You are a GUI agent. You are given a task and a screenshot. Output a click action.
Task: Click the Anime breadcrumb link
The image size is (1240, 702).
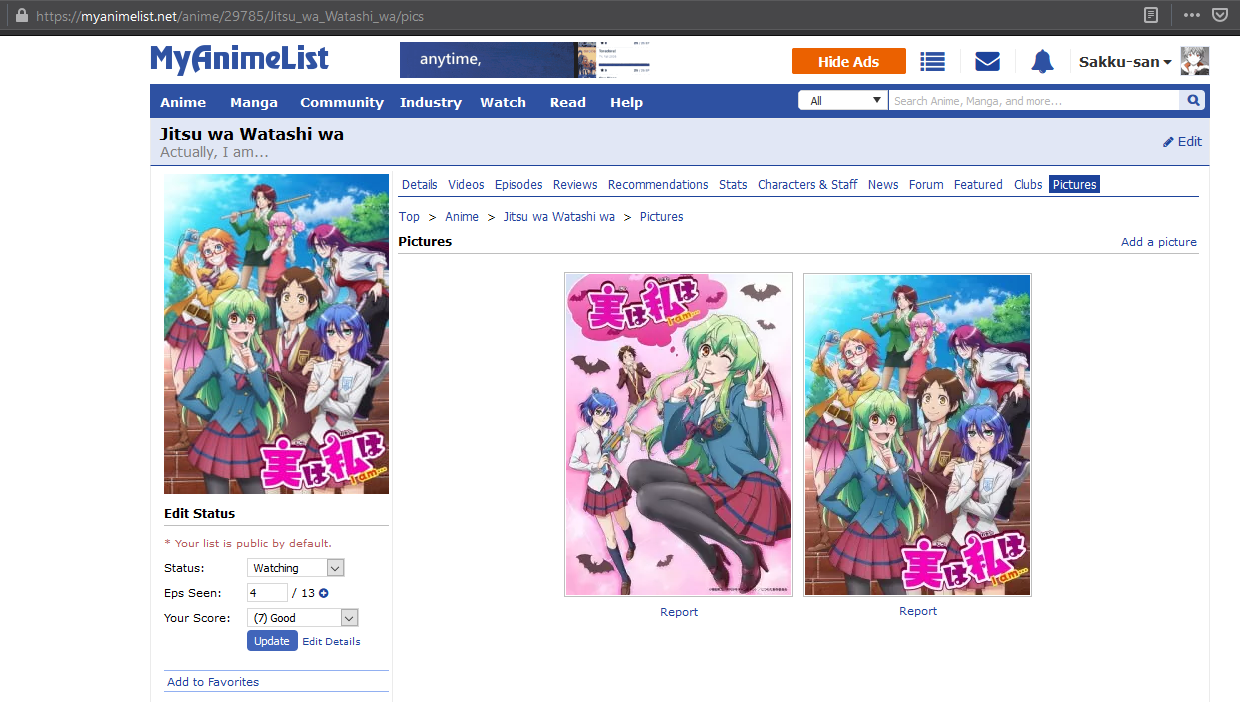pos(462,216)
